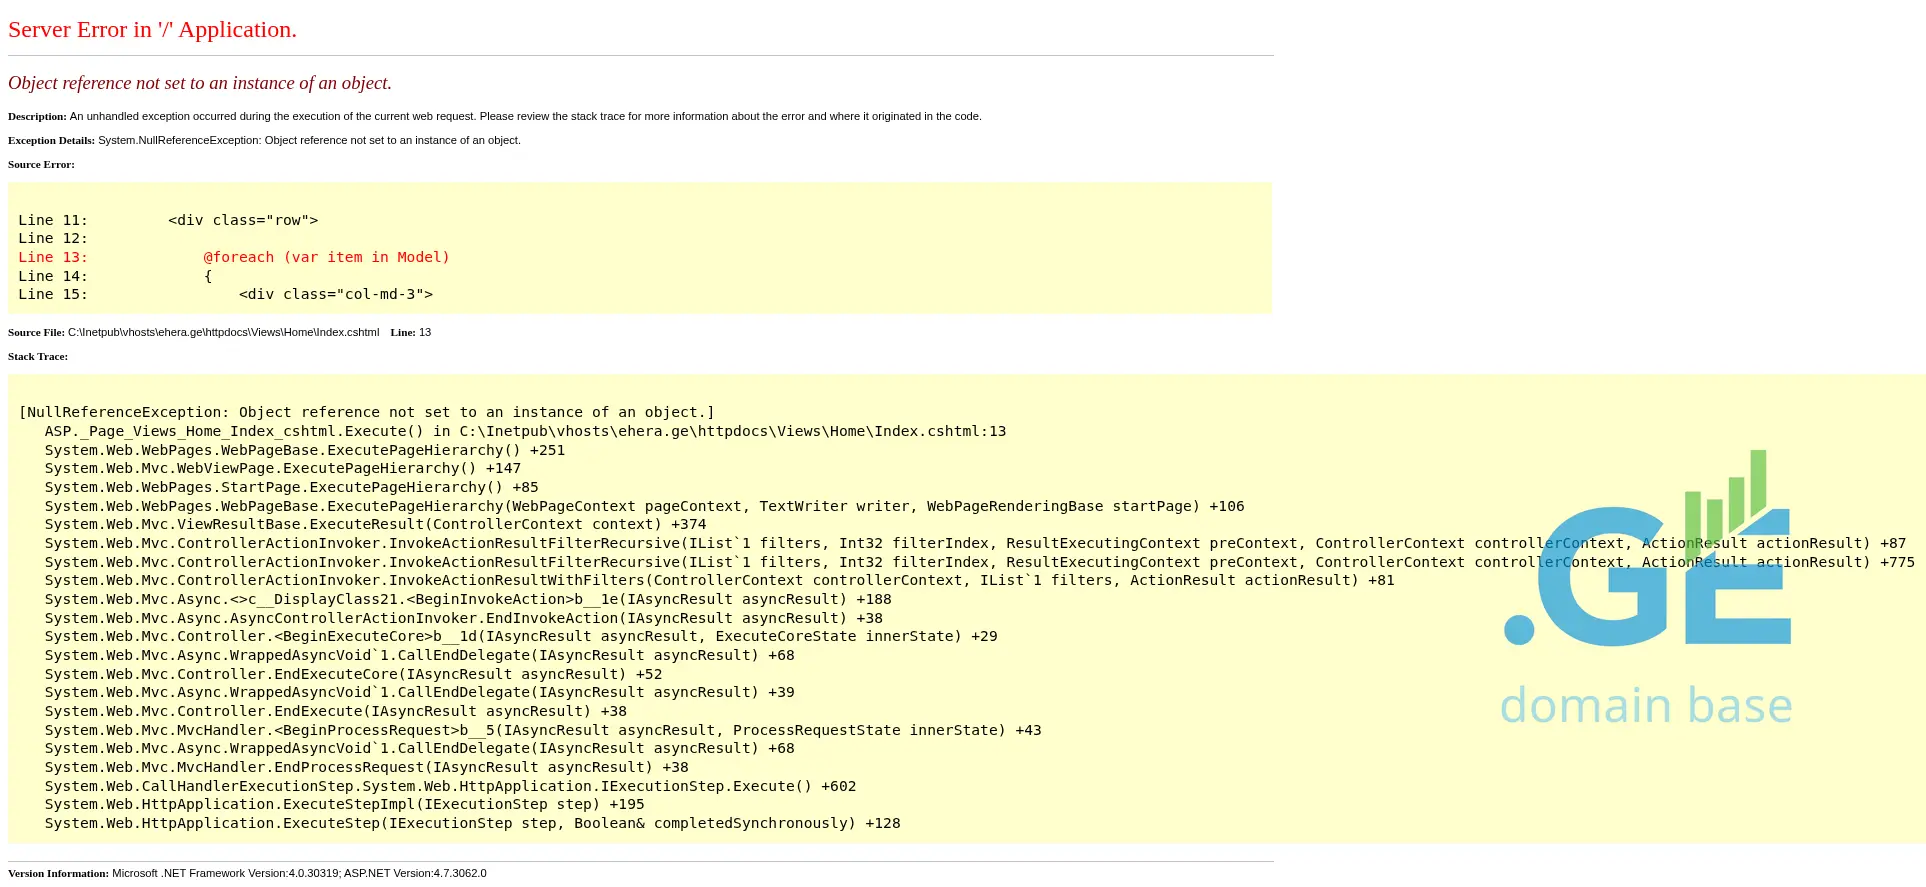Viewport: 1926px width, 887px height.
Task: Click the ASP._Page_Views_Home_Index_cshtml.Execute() trace line
Action: click(x=525, y=431)
